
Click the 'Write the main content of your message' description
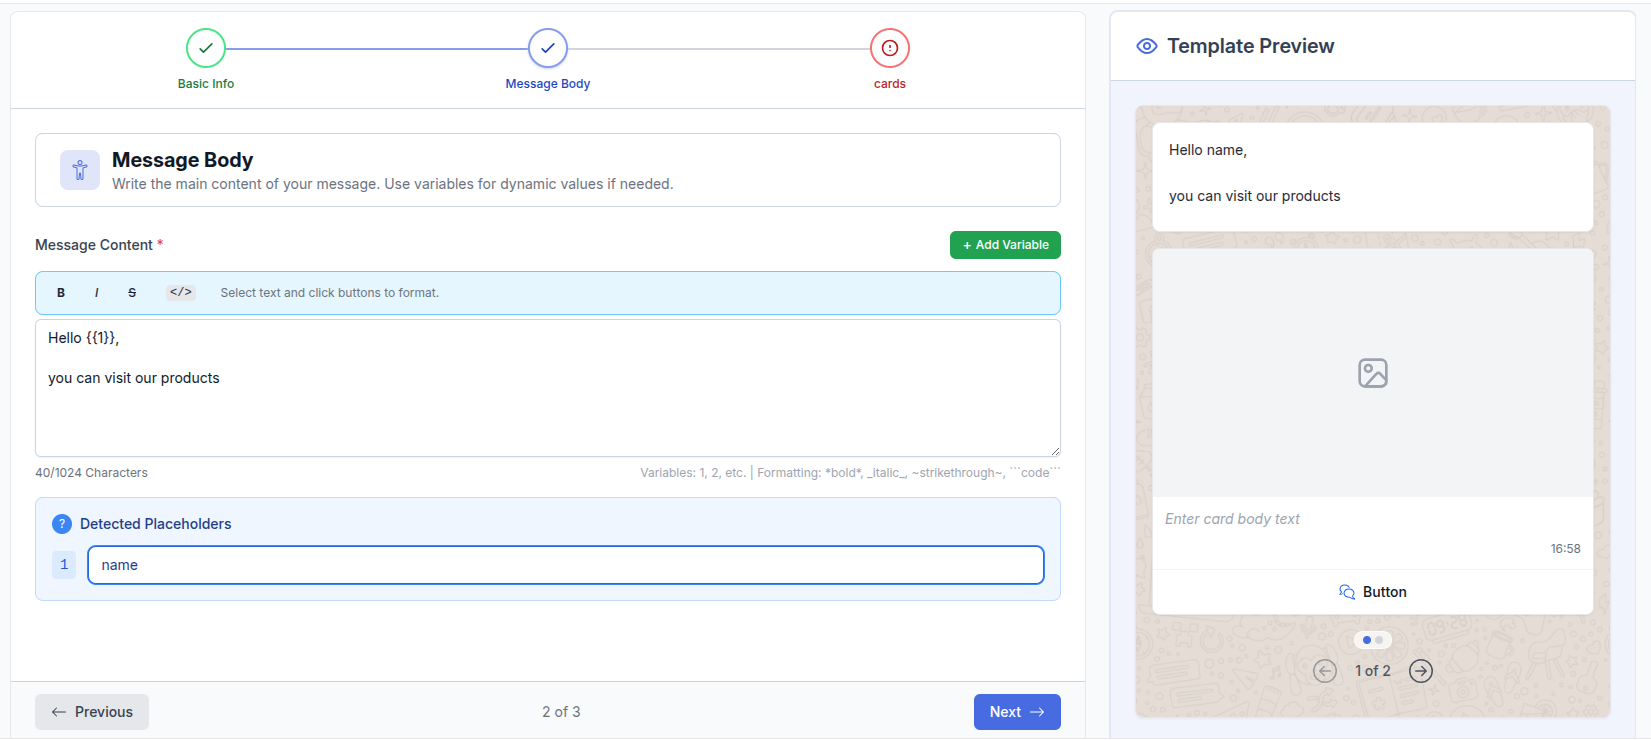[x=393, y=184]
